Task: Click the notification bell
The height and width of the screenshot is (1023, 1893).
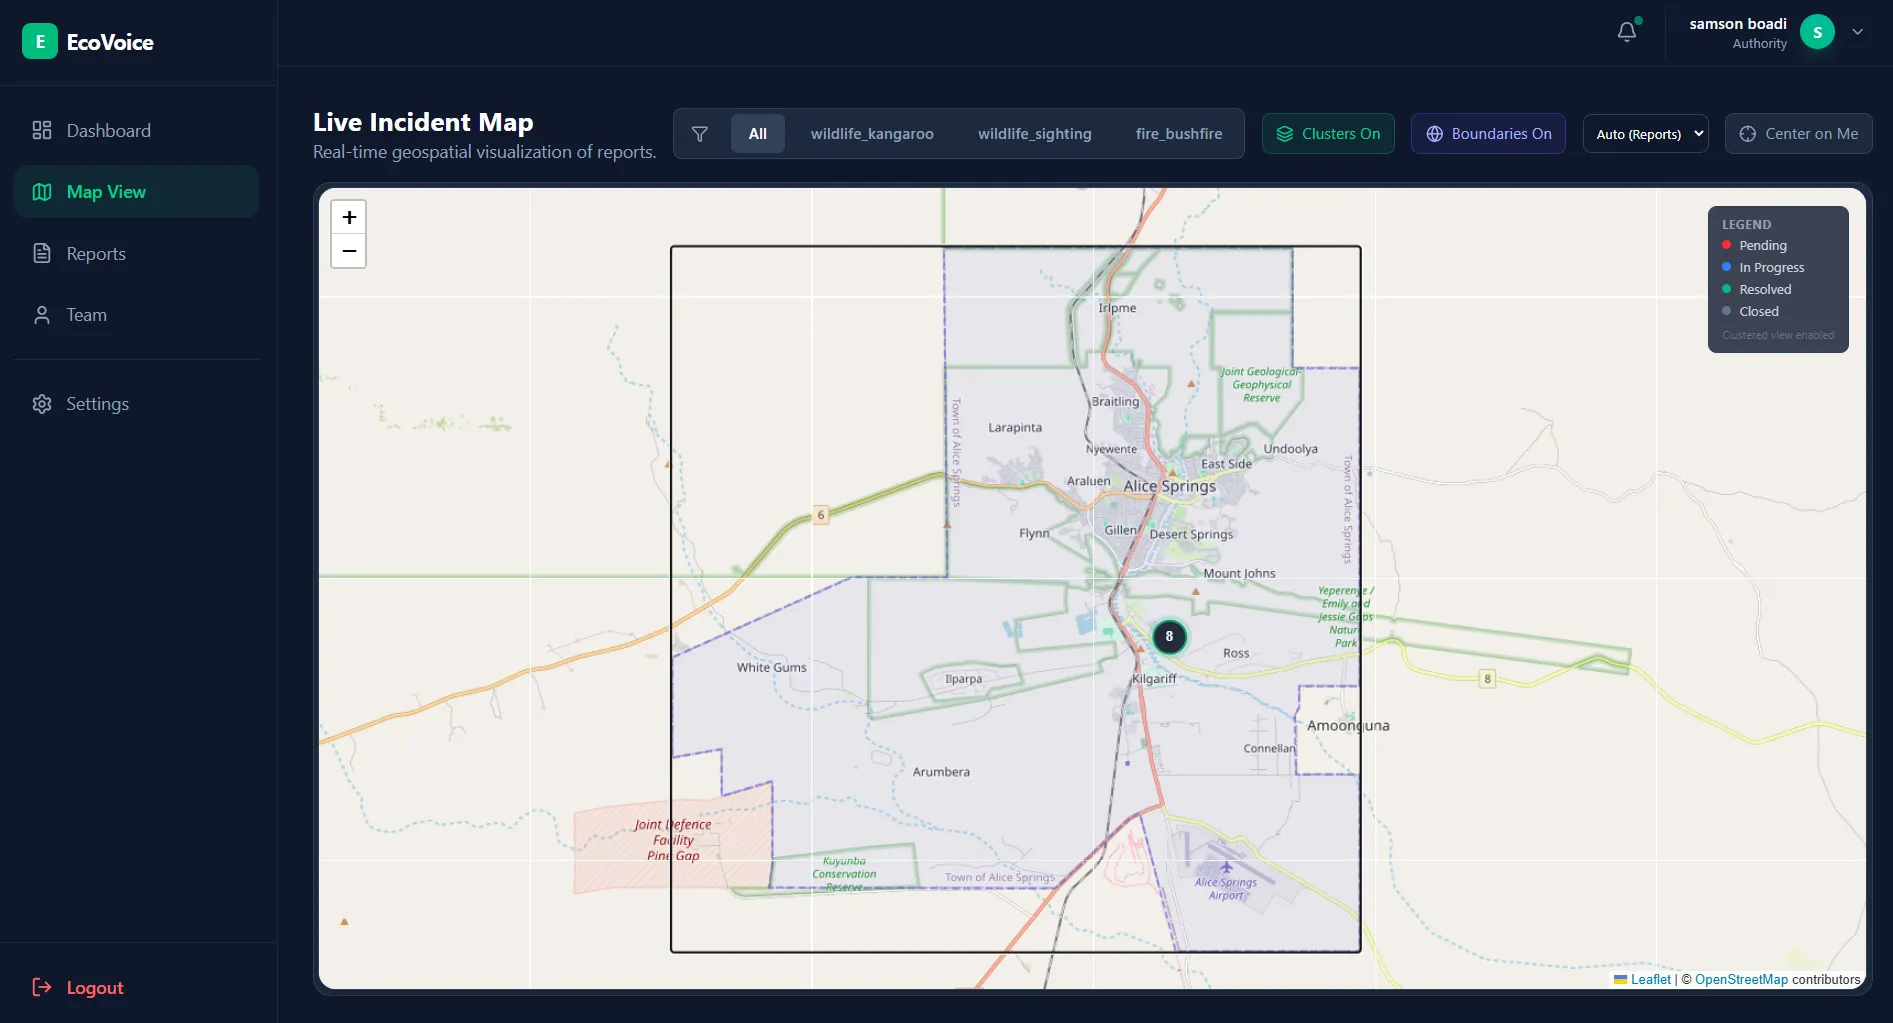Action: pos(1625,31)
